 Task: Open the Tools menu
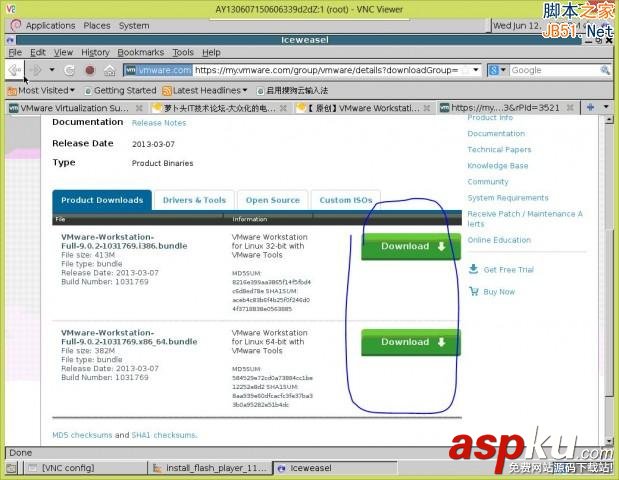(183, 52)
